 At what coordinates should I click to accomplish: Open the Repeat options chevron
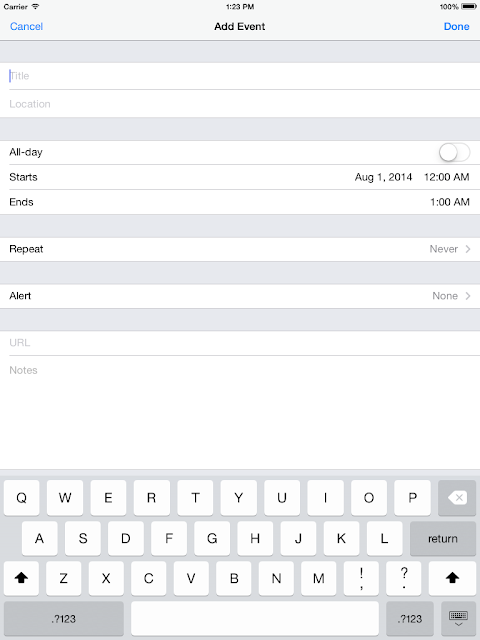[x=468, y=249]
